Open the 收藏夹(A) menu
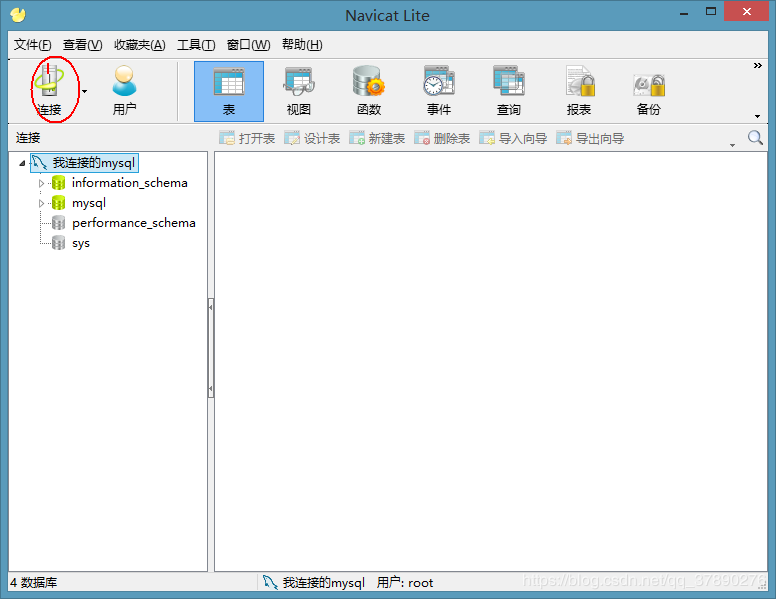Screen dimensions: 776x599 140,45
